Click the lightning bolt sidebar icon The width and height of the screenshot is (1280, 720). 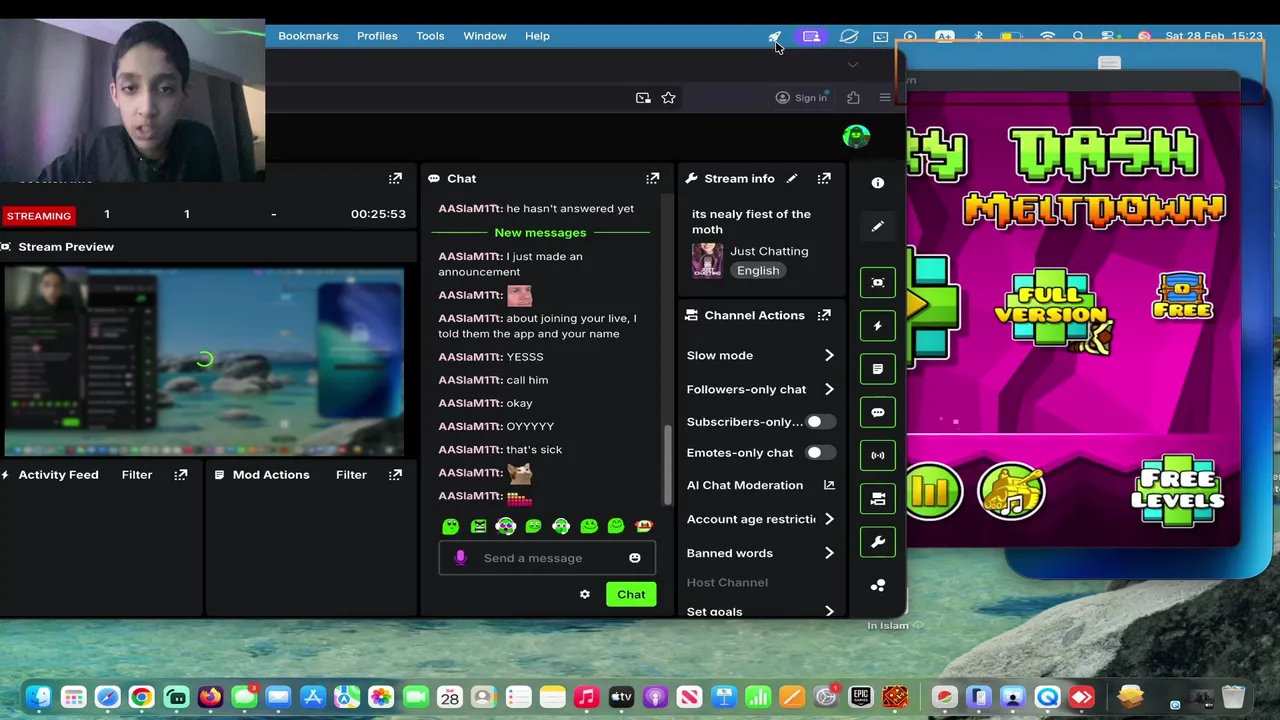pyautogui.click(x=877, y=325)
